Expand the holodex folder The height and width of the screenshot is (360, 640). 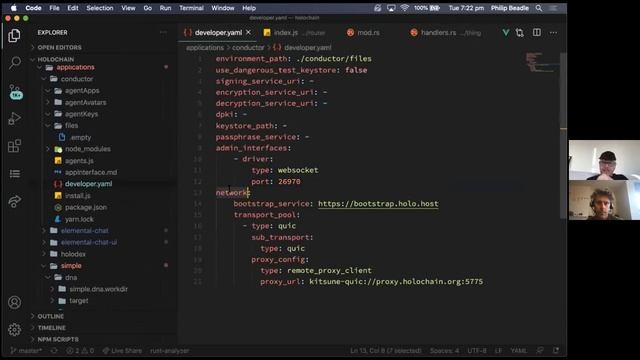coord(73,254)
